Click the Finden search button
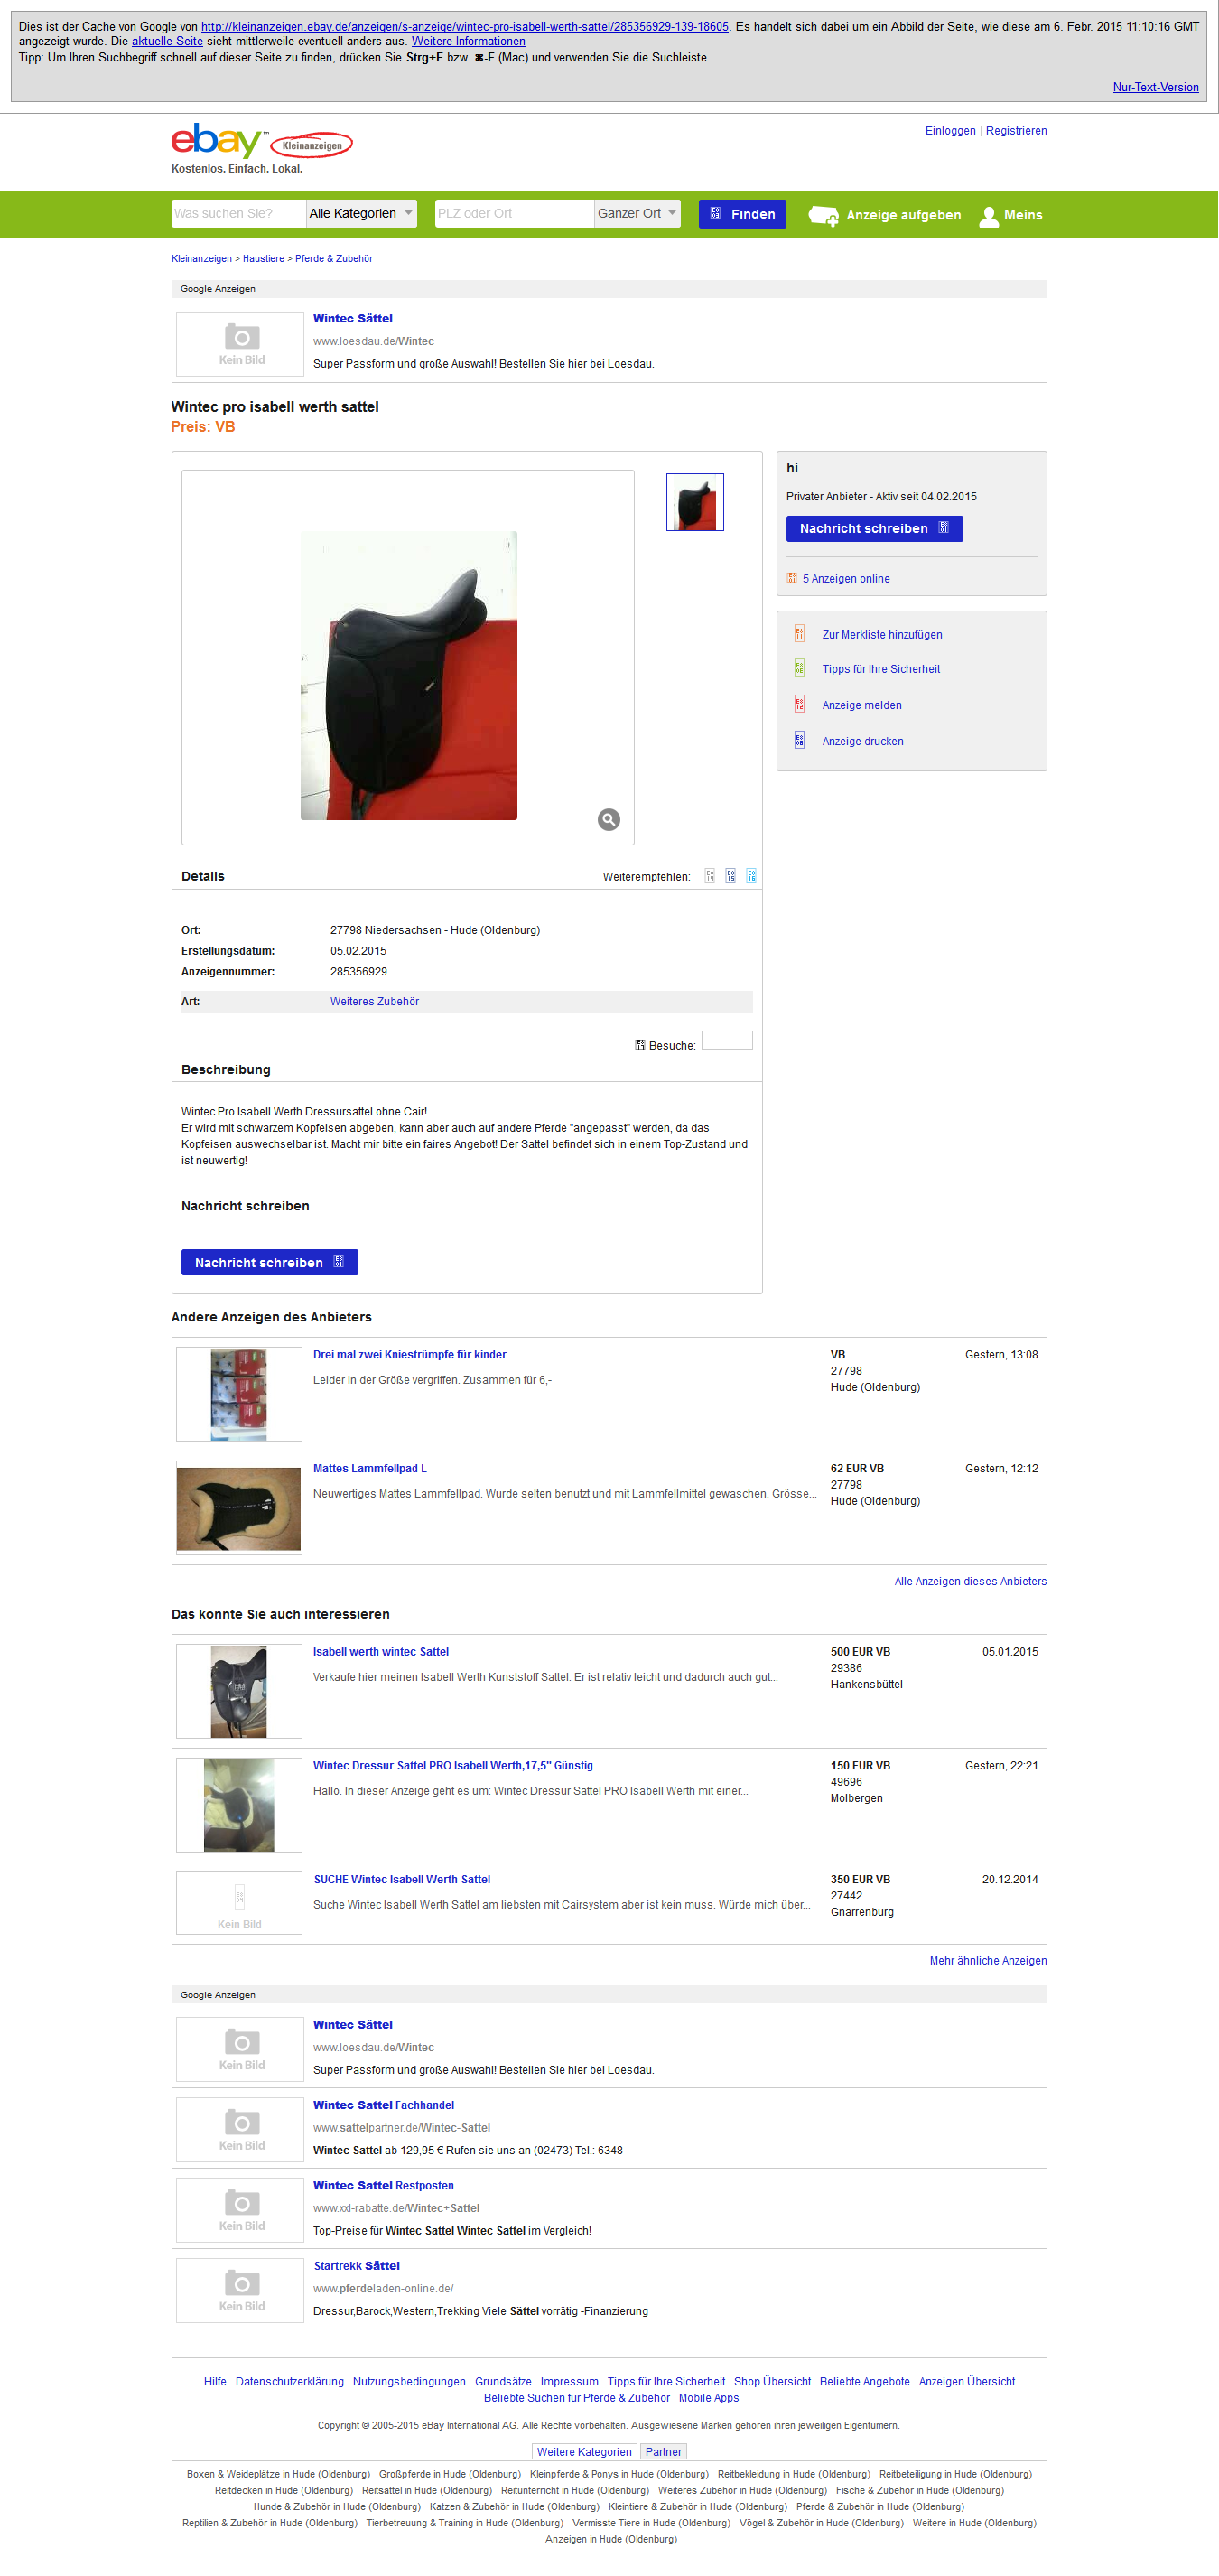The height and width of the screenshot is (2576, 1219). 742,214
